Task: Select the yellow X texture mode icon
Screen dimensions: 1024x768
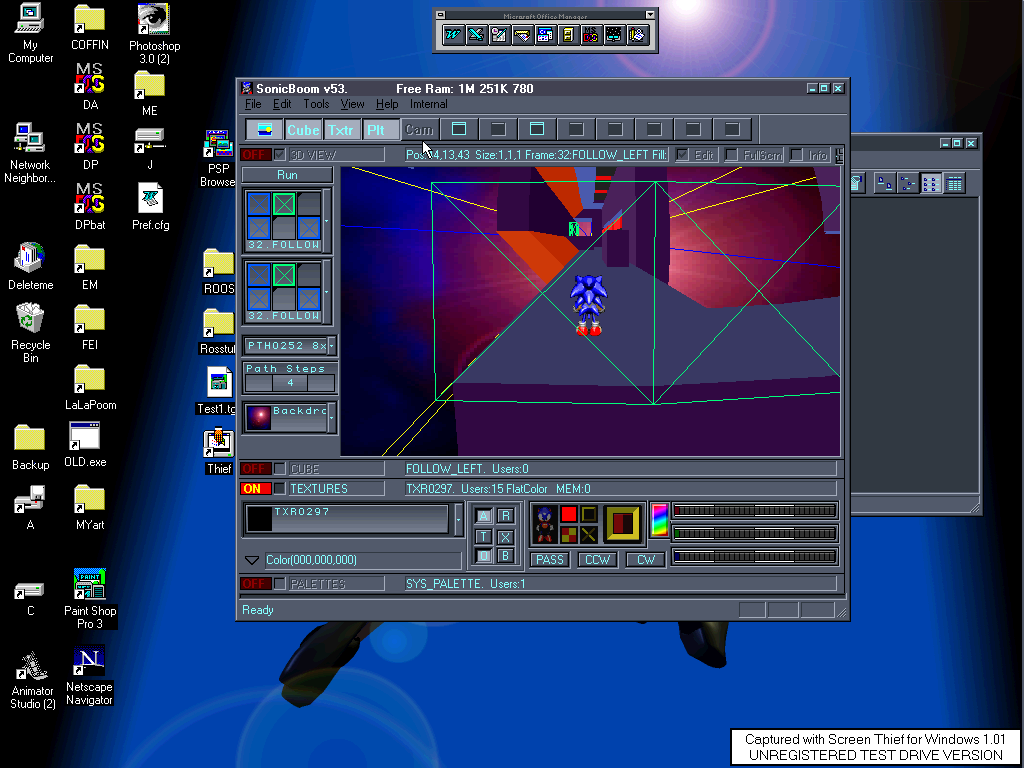Action: [x=589, y=535]
